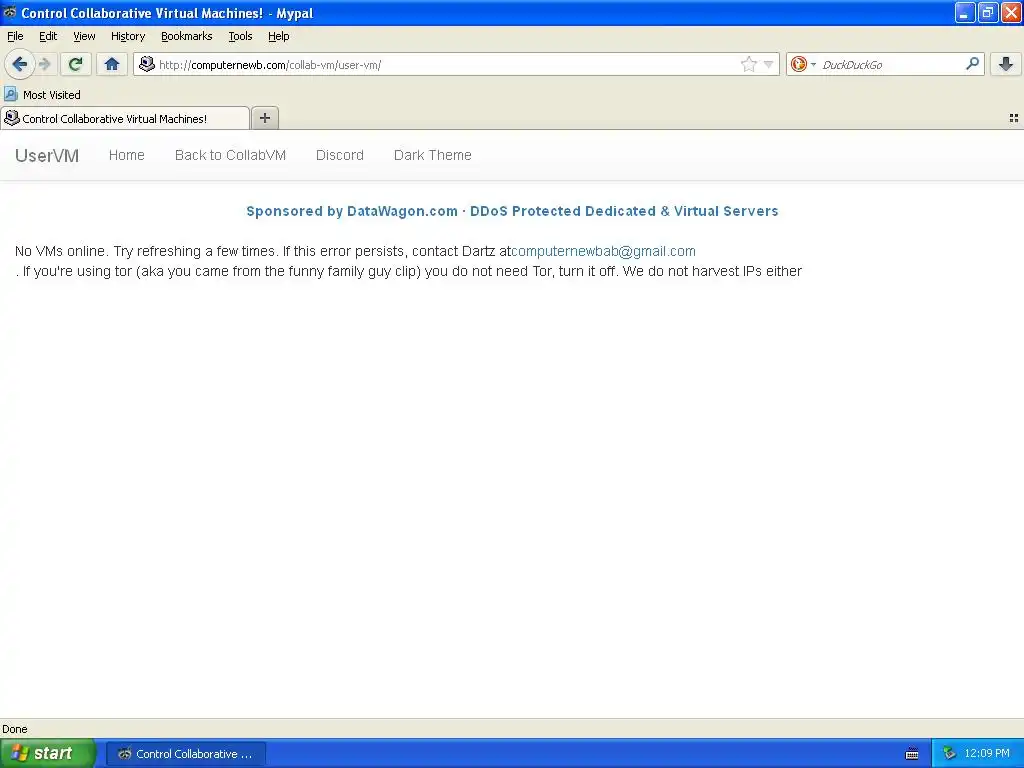Open the DuckDuckGo search engine selector
The height and width of the screenshot is (768, 1024).
803,64
